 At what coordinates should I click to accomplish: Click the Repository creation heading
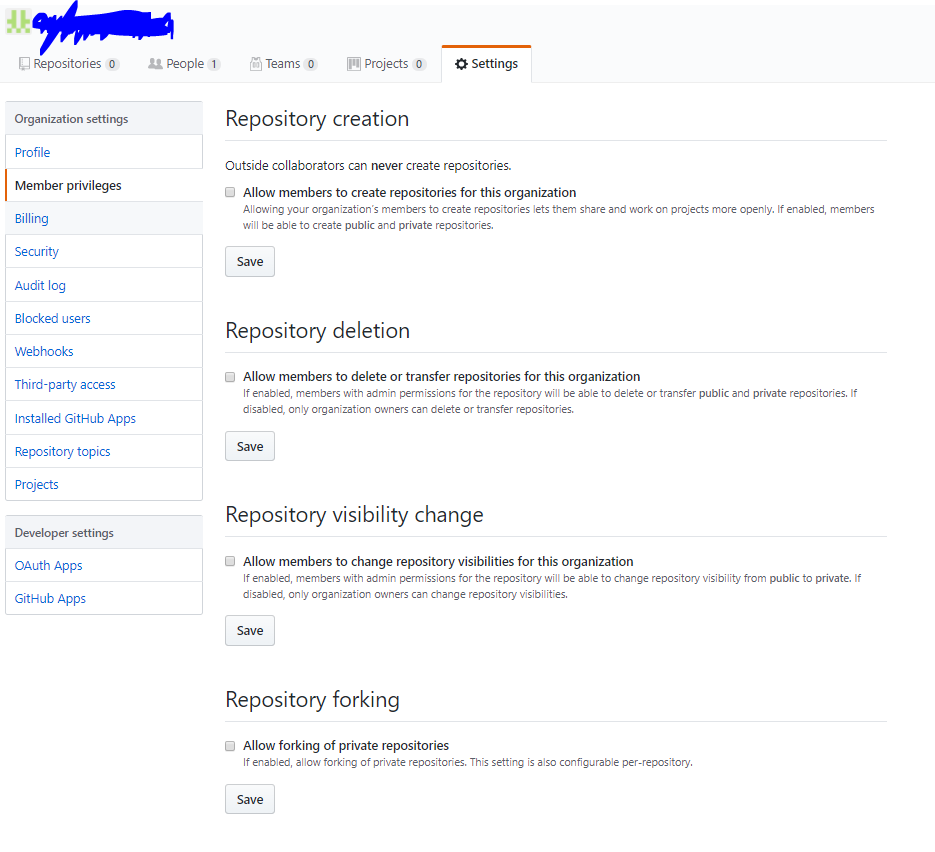[317, 119]
